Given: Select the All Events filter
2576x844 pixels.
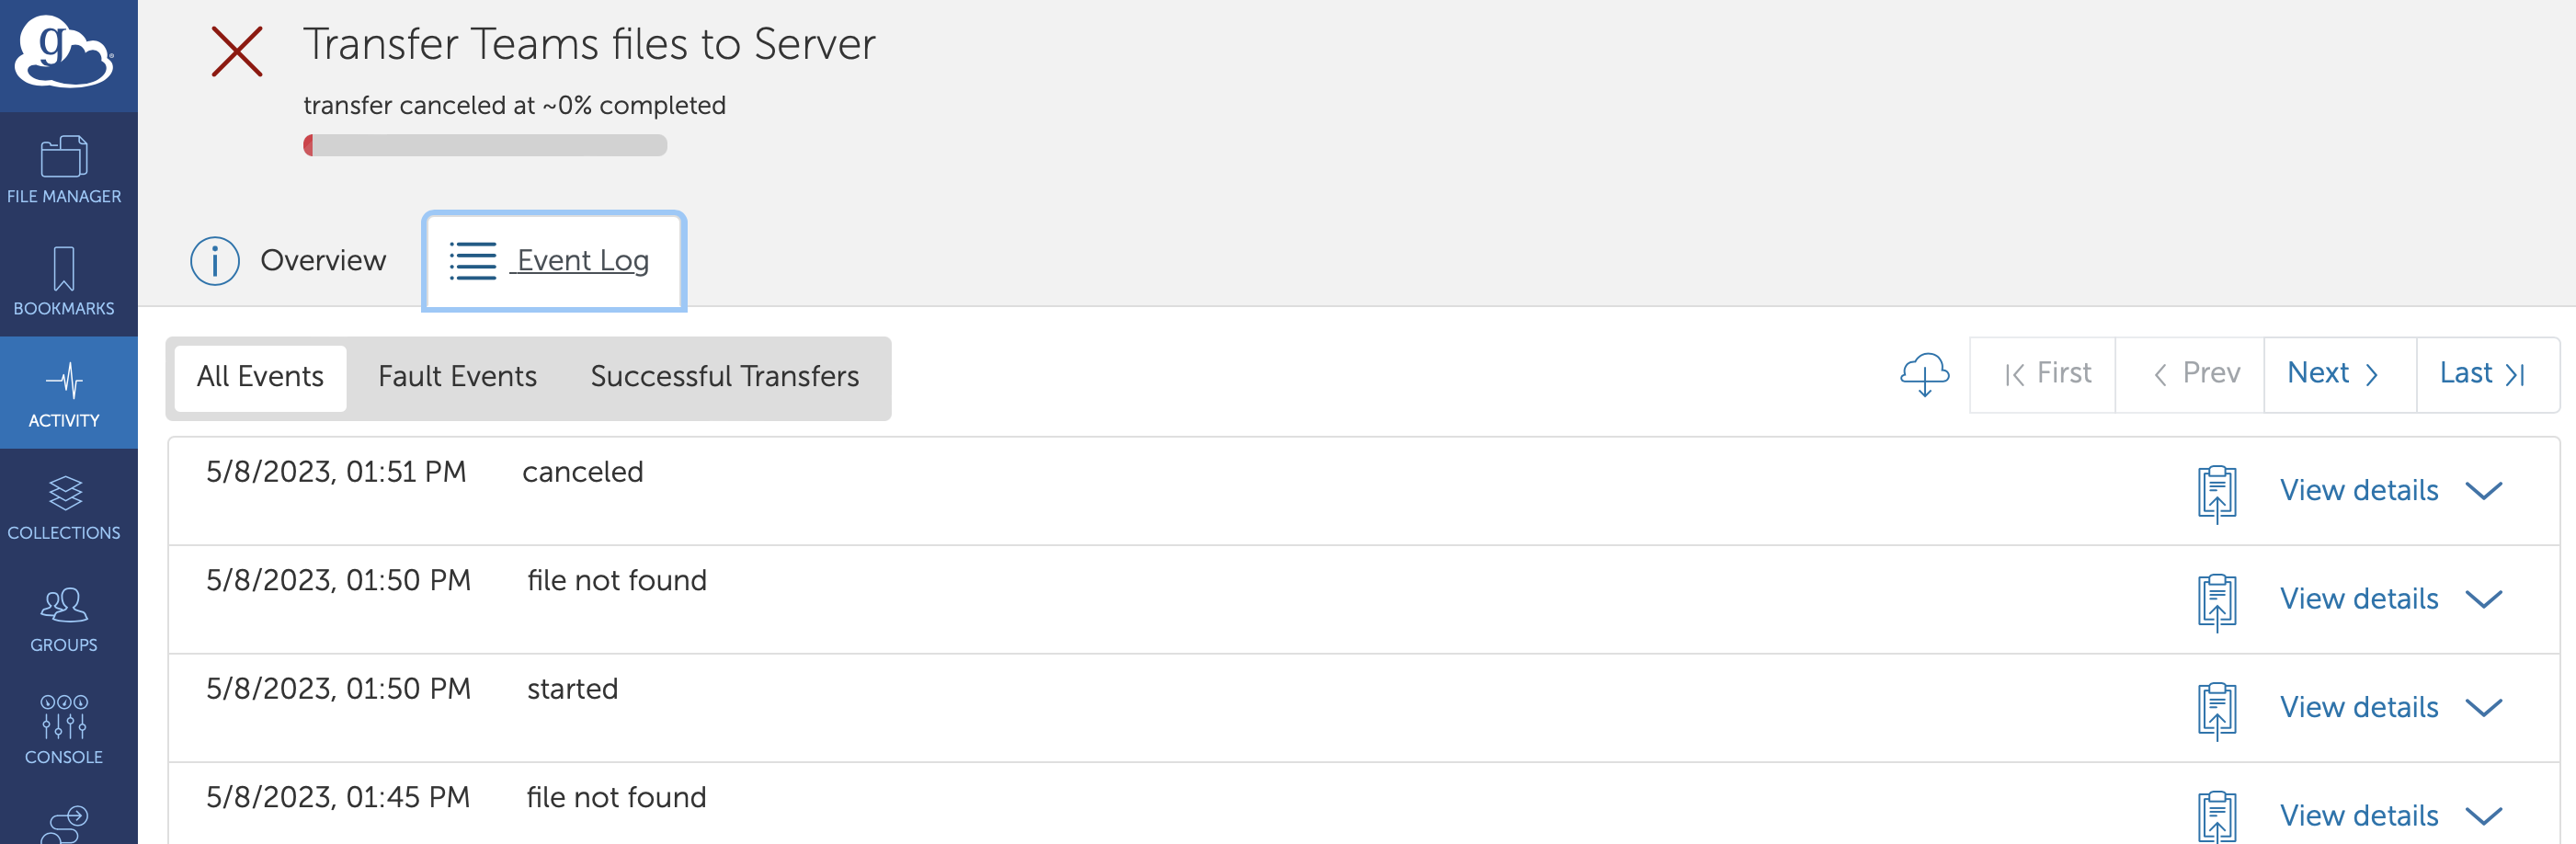Looking at the screenshot, I should pyautogui.click(x=260, y=376).
